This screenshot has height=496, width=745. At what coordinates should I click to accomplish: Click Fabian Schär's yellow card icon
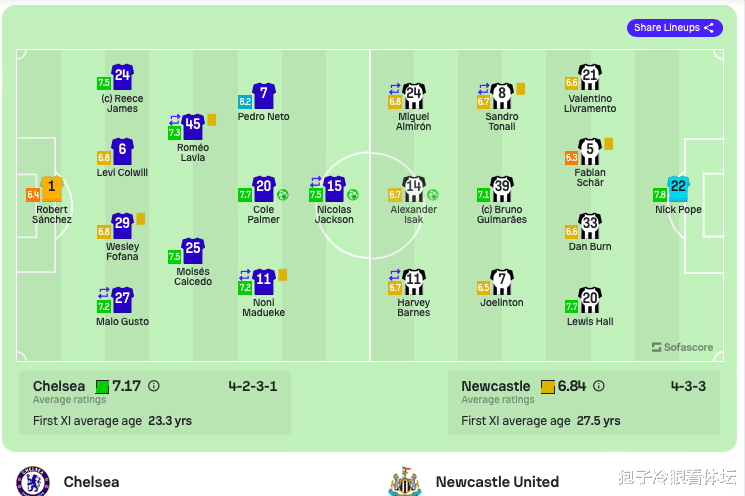[608, 144]
